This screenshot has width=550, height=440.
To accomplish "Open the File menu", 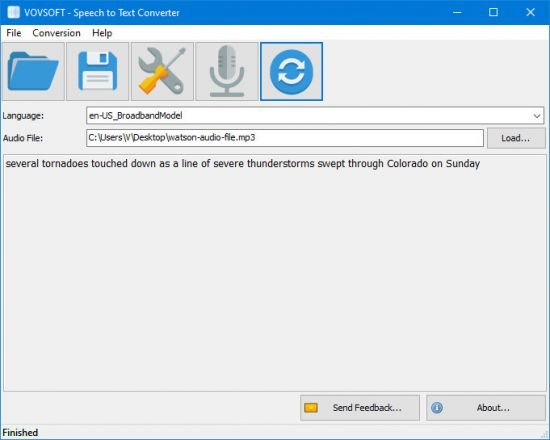I will coord(14,33).
